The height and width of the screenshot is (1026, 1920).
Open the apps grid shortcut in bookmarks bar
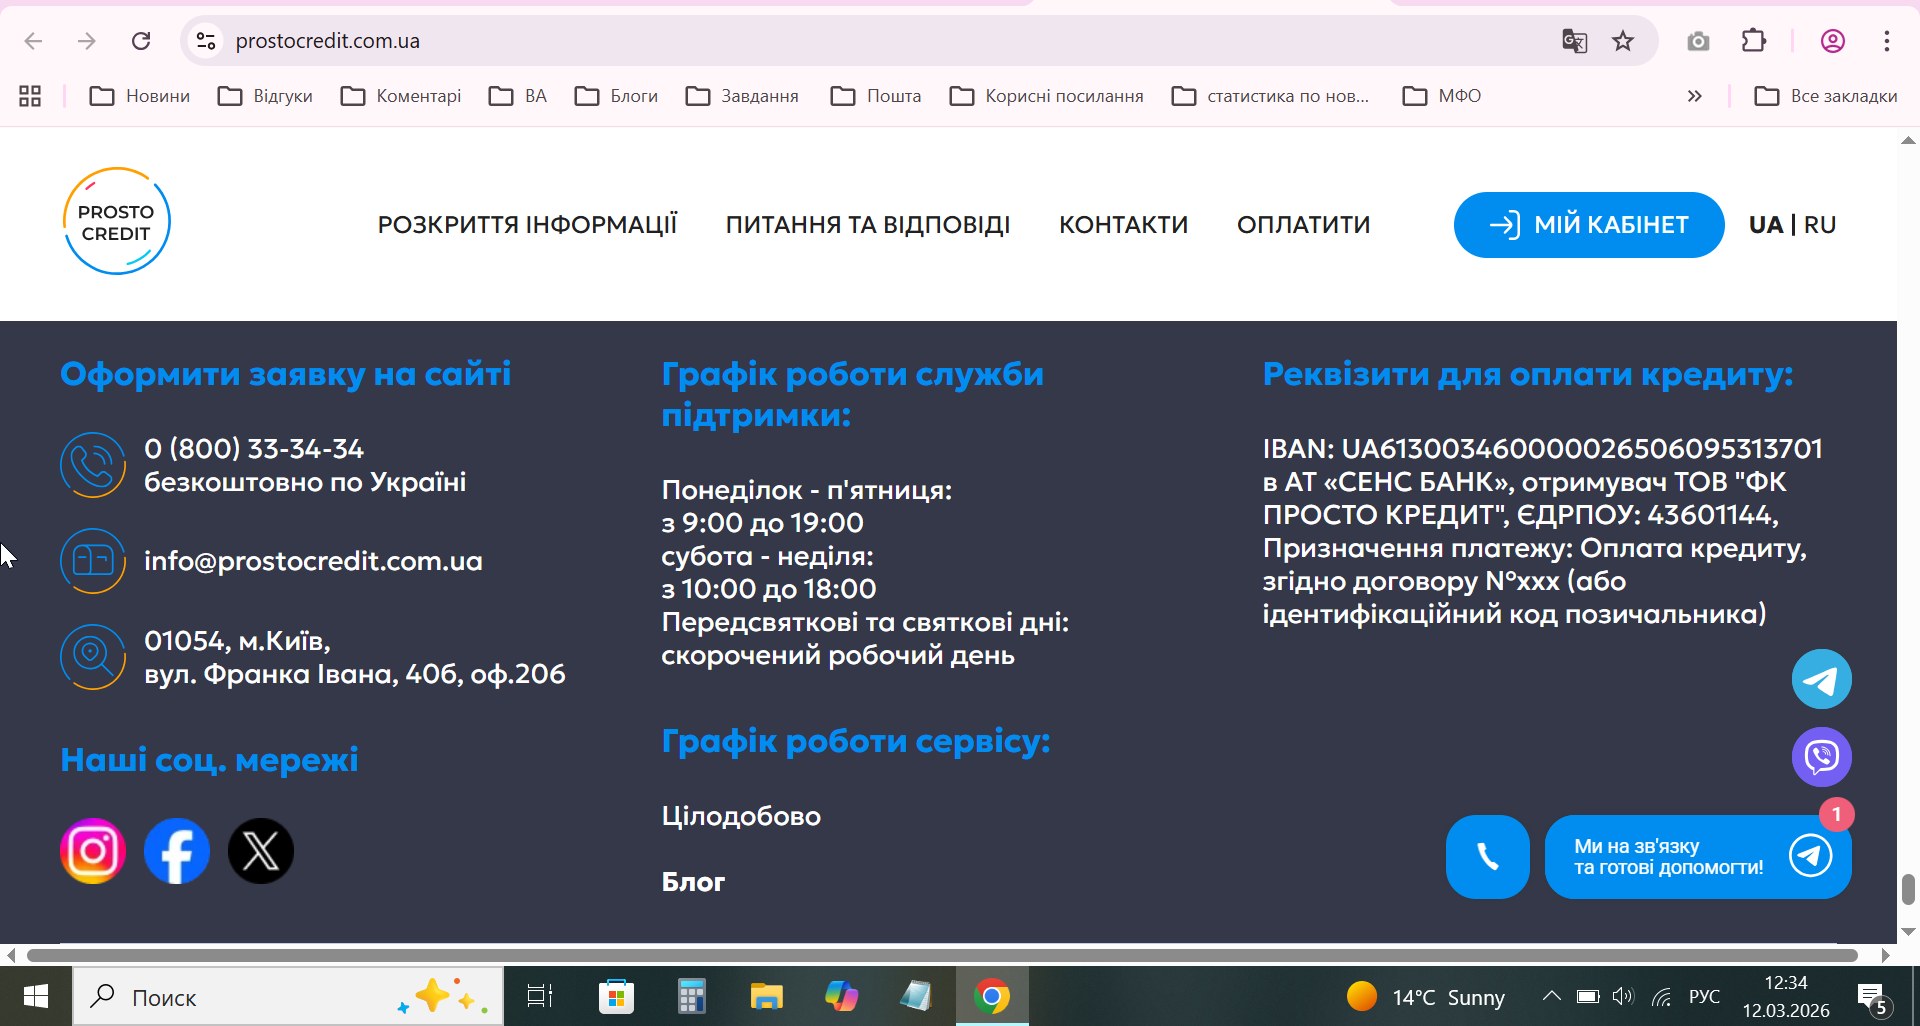coord(30,96)
